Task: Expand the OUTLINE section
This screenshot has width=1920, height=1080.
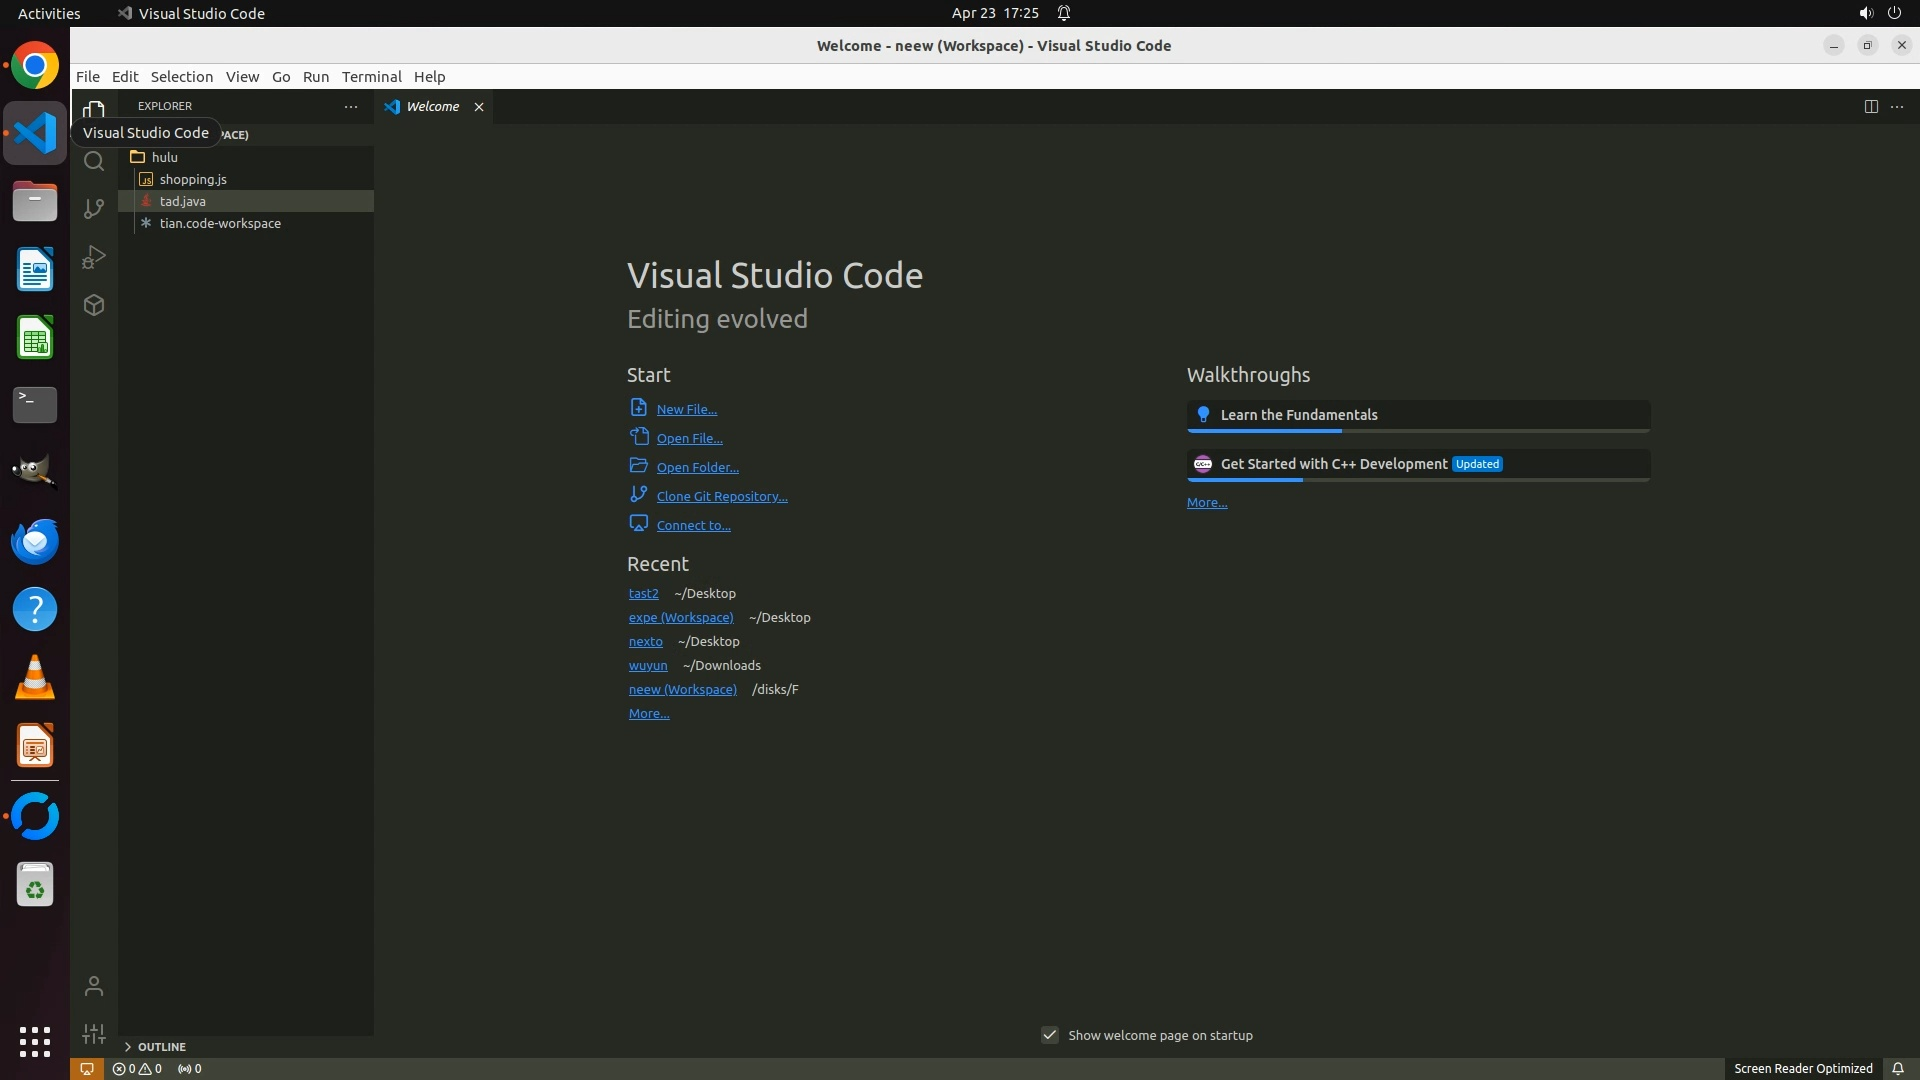Action: tap(161, 1046)
